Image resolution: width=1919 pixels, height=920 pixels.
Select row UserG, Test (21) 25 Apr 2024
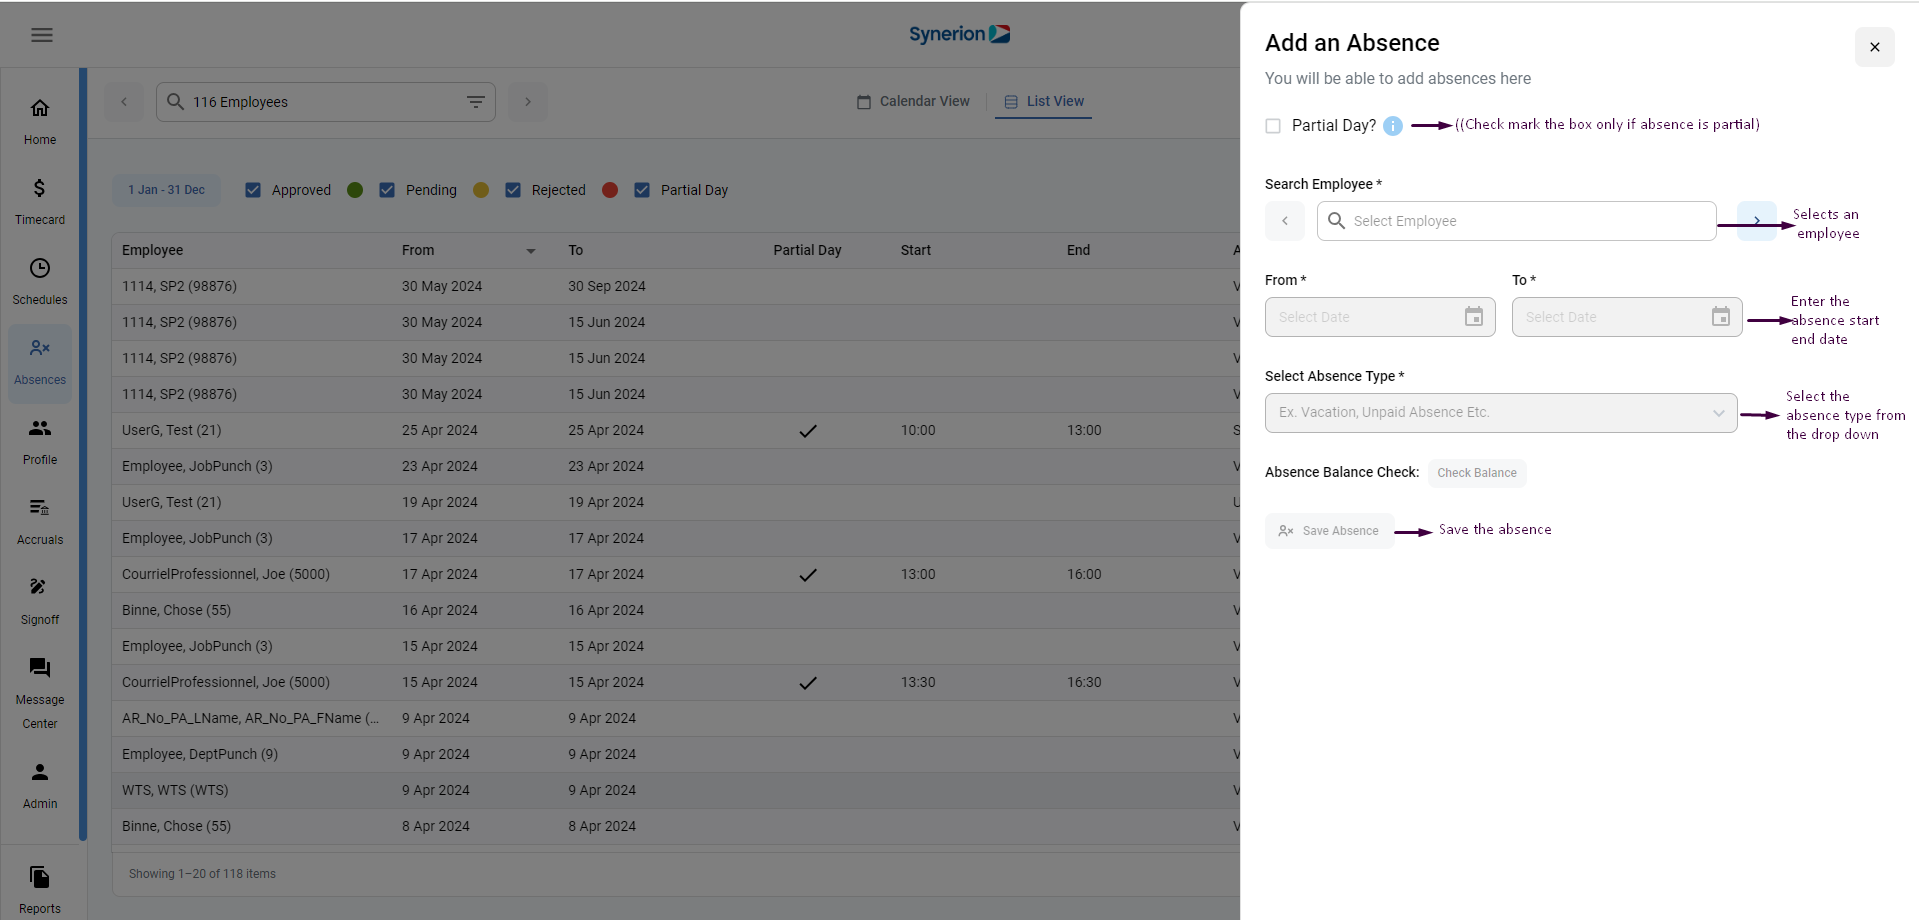point(676,431)
